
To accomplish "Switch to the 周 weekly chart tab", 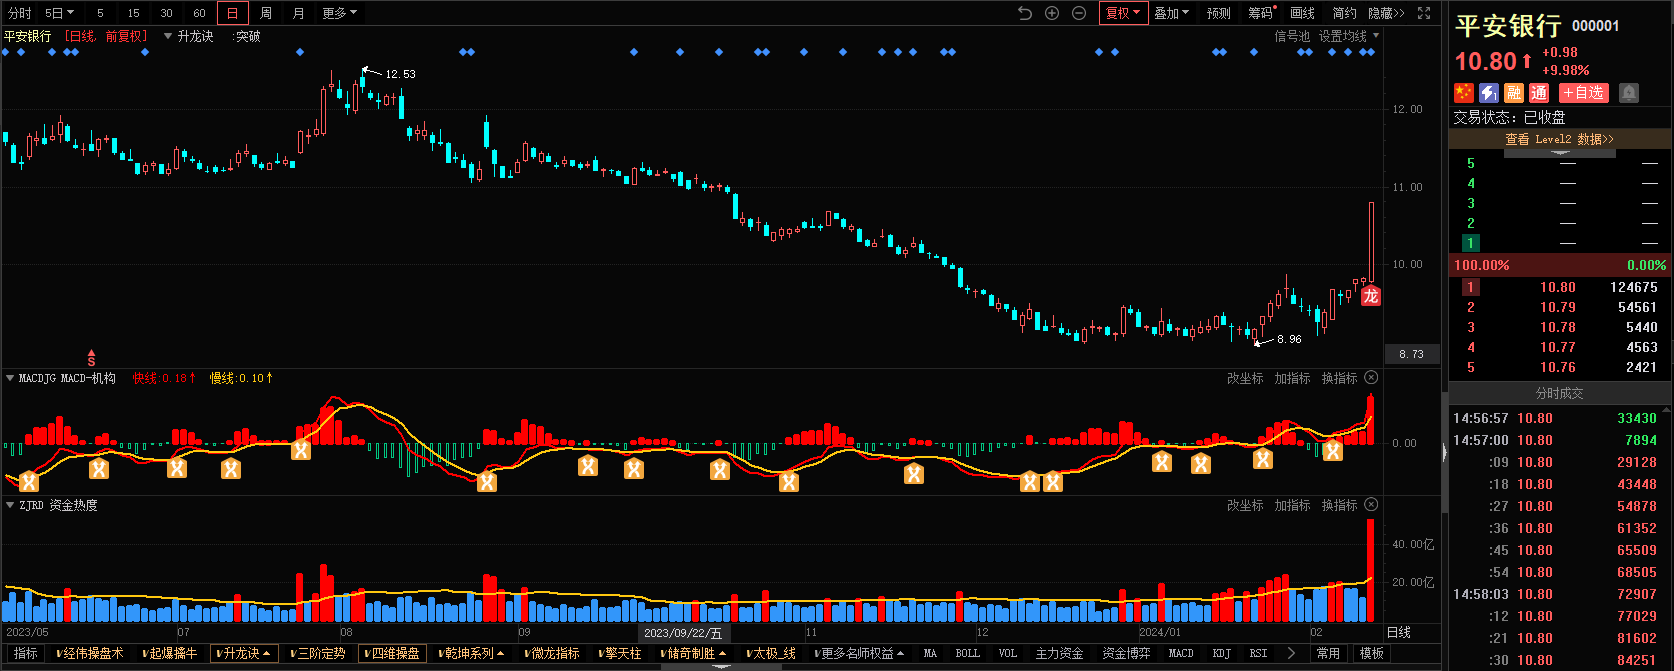I will pos(266,13).
